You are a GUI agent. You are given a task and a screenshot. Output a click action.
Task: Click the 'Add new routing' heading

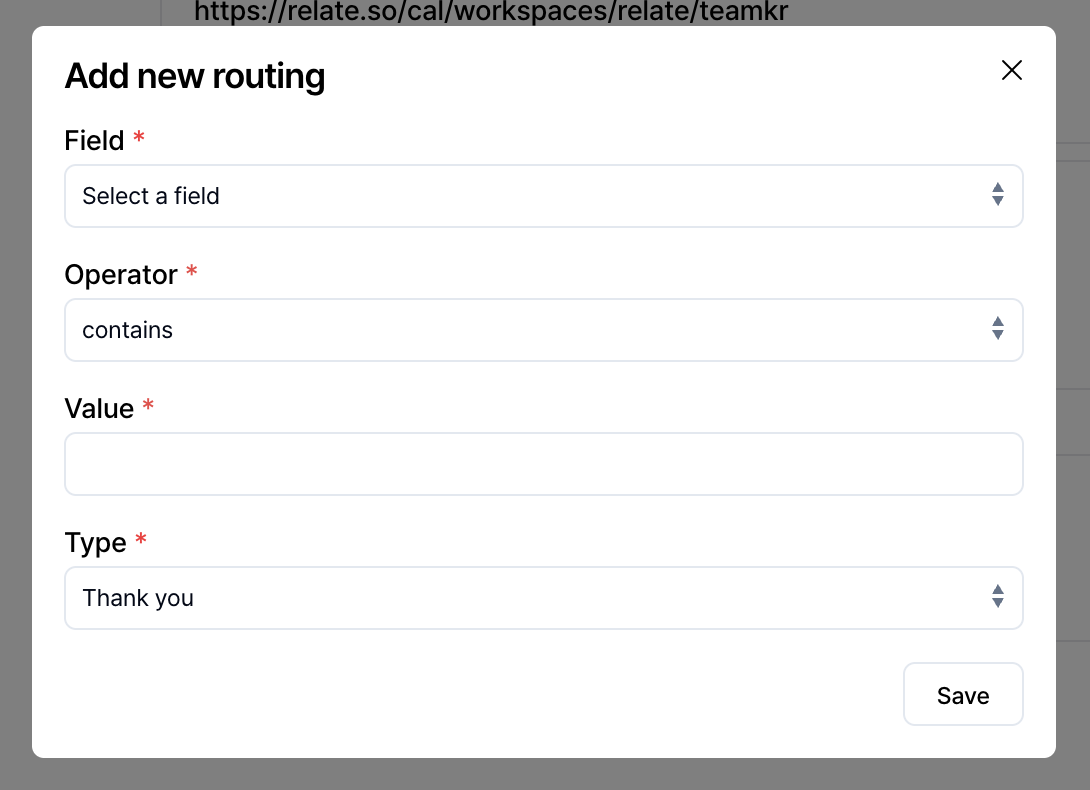tap(195, 75)
